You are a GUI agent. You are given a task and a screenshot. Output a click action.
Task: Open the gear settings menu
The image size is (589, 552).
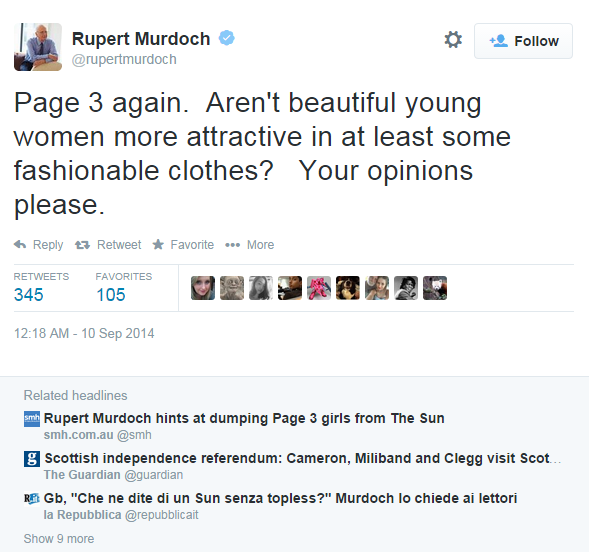click(x=453, y=39)
